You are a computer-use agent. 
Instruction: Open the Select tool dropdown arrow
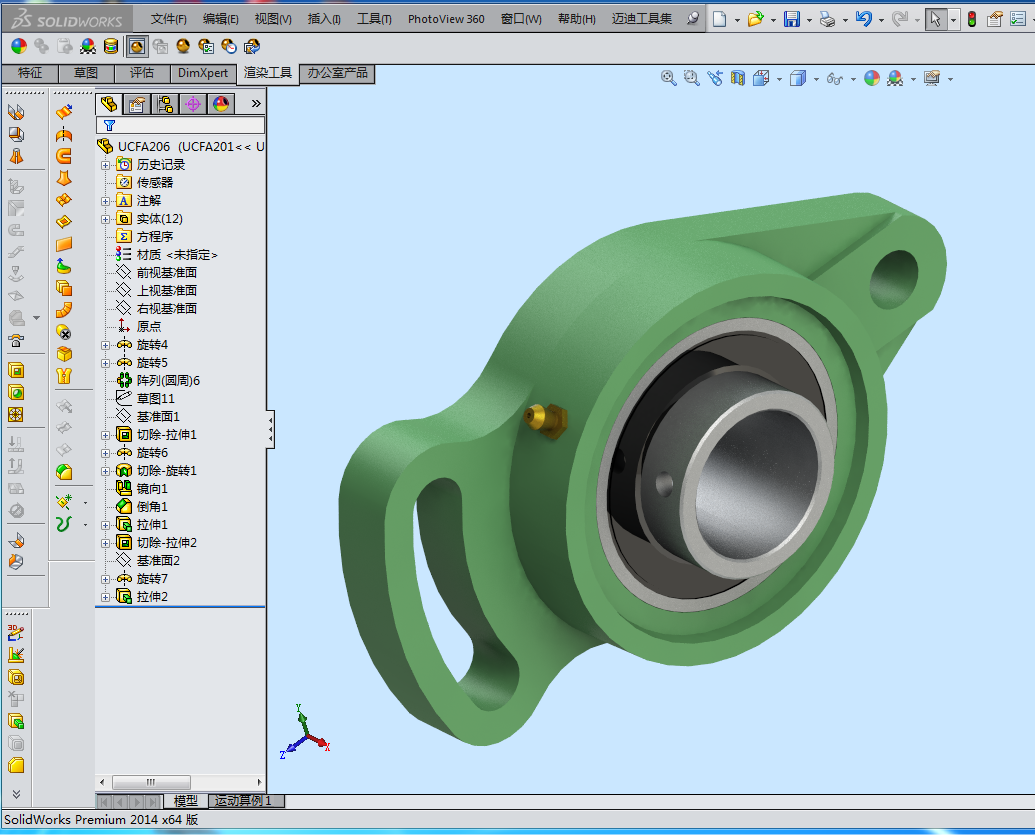point(952,20)
